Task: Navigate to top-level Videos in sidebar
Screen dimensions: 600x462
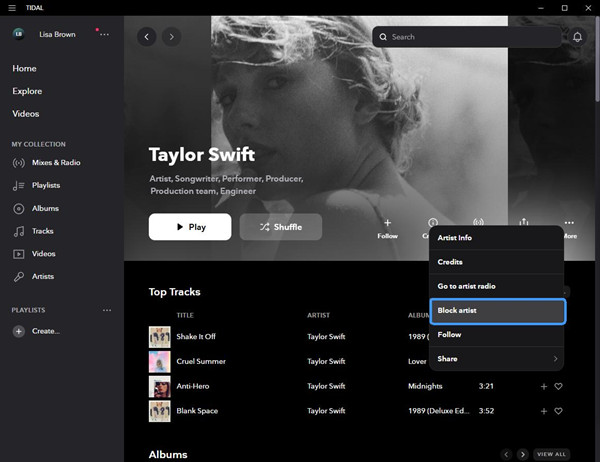Action: [x=26, y=114]
